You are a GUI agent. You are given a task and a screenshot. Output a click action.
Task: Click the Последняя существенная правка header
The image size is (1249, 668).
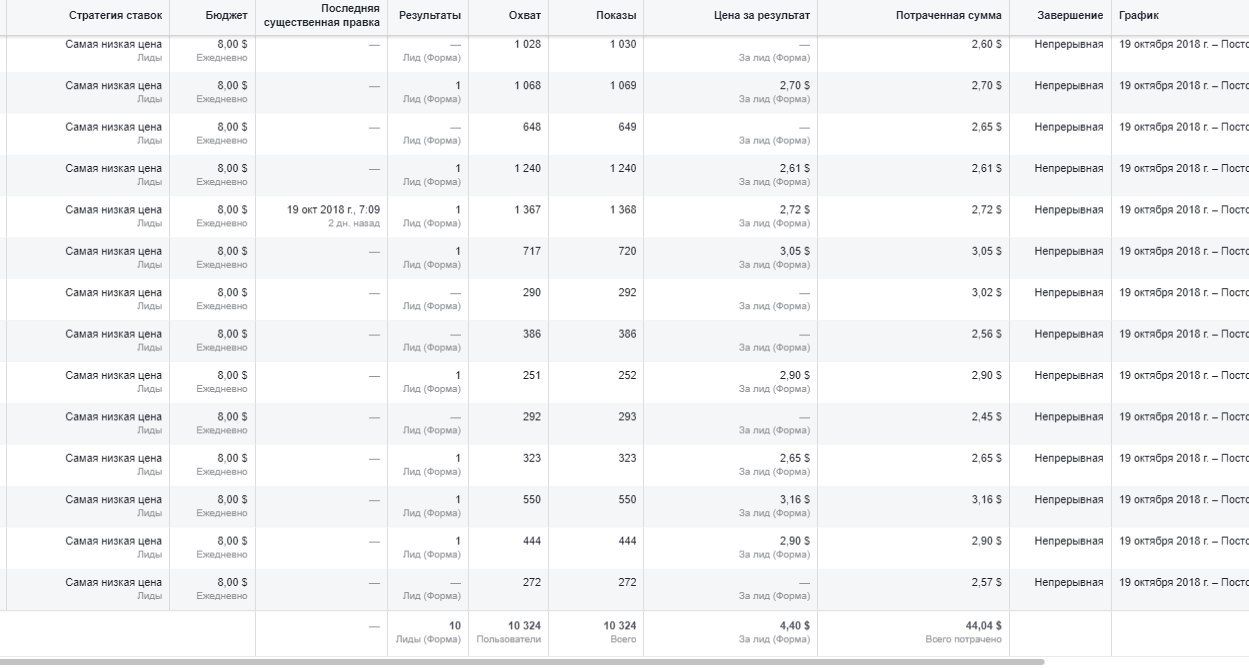(x=322, y=15)
